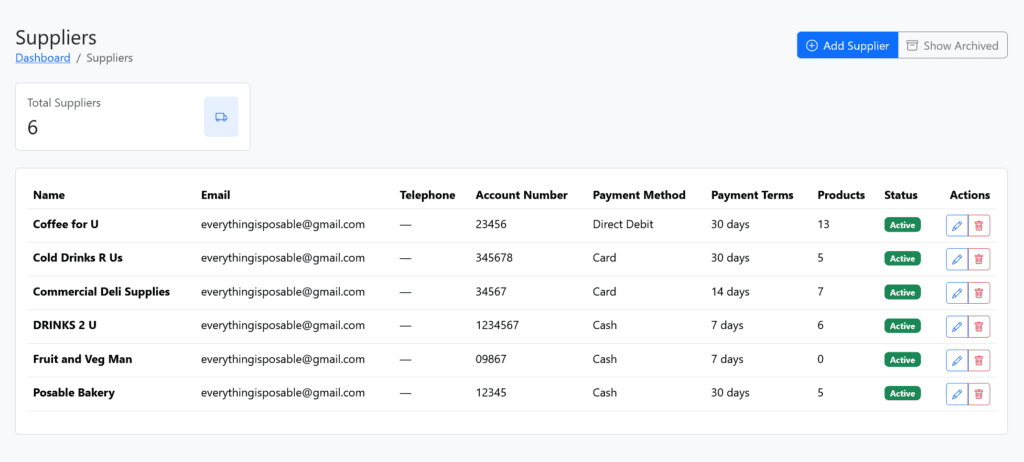
Task: Click account number 1234567
Action: (498, 325)
